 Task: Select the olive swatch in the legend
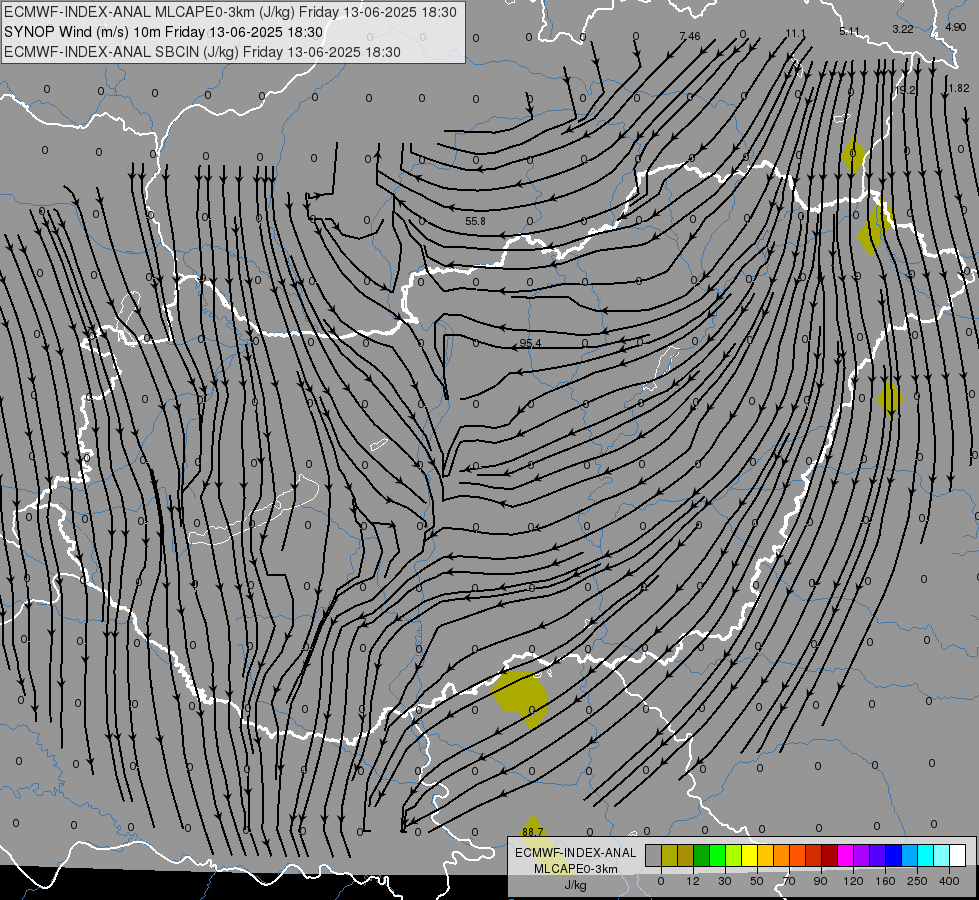click(669, 856)
